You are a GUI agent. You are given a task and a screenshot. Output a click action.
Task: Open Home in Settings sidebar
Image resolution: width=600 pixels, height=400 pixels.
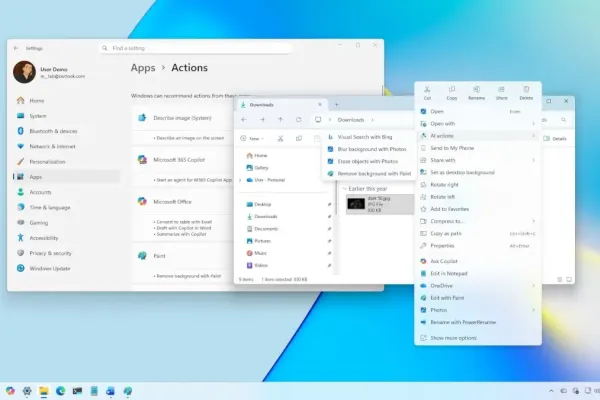pos(66,101)
